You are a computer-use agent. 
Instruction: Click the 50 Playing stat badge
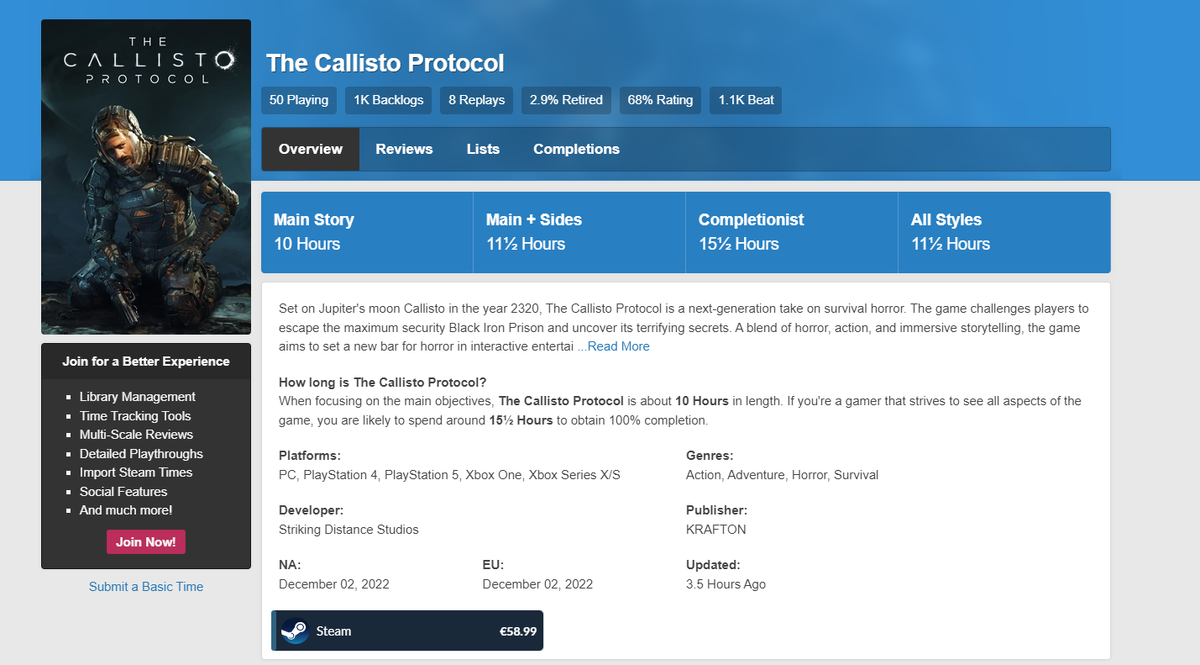pyautogui.click(x=299, y=100)
